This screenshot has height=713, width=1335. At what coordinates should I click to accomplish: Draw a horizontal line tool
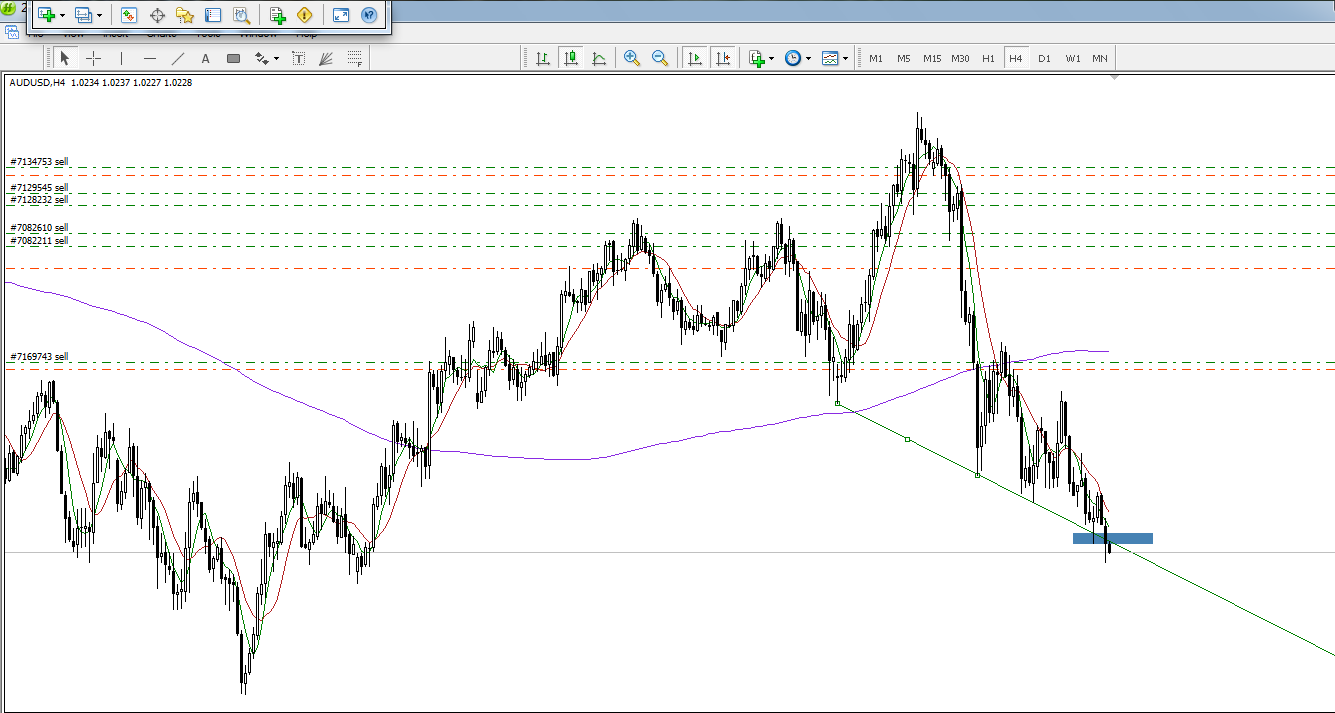(x=150, y=58)
